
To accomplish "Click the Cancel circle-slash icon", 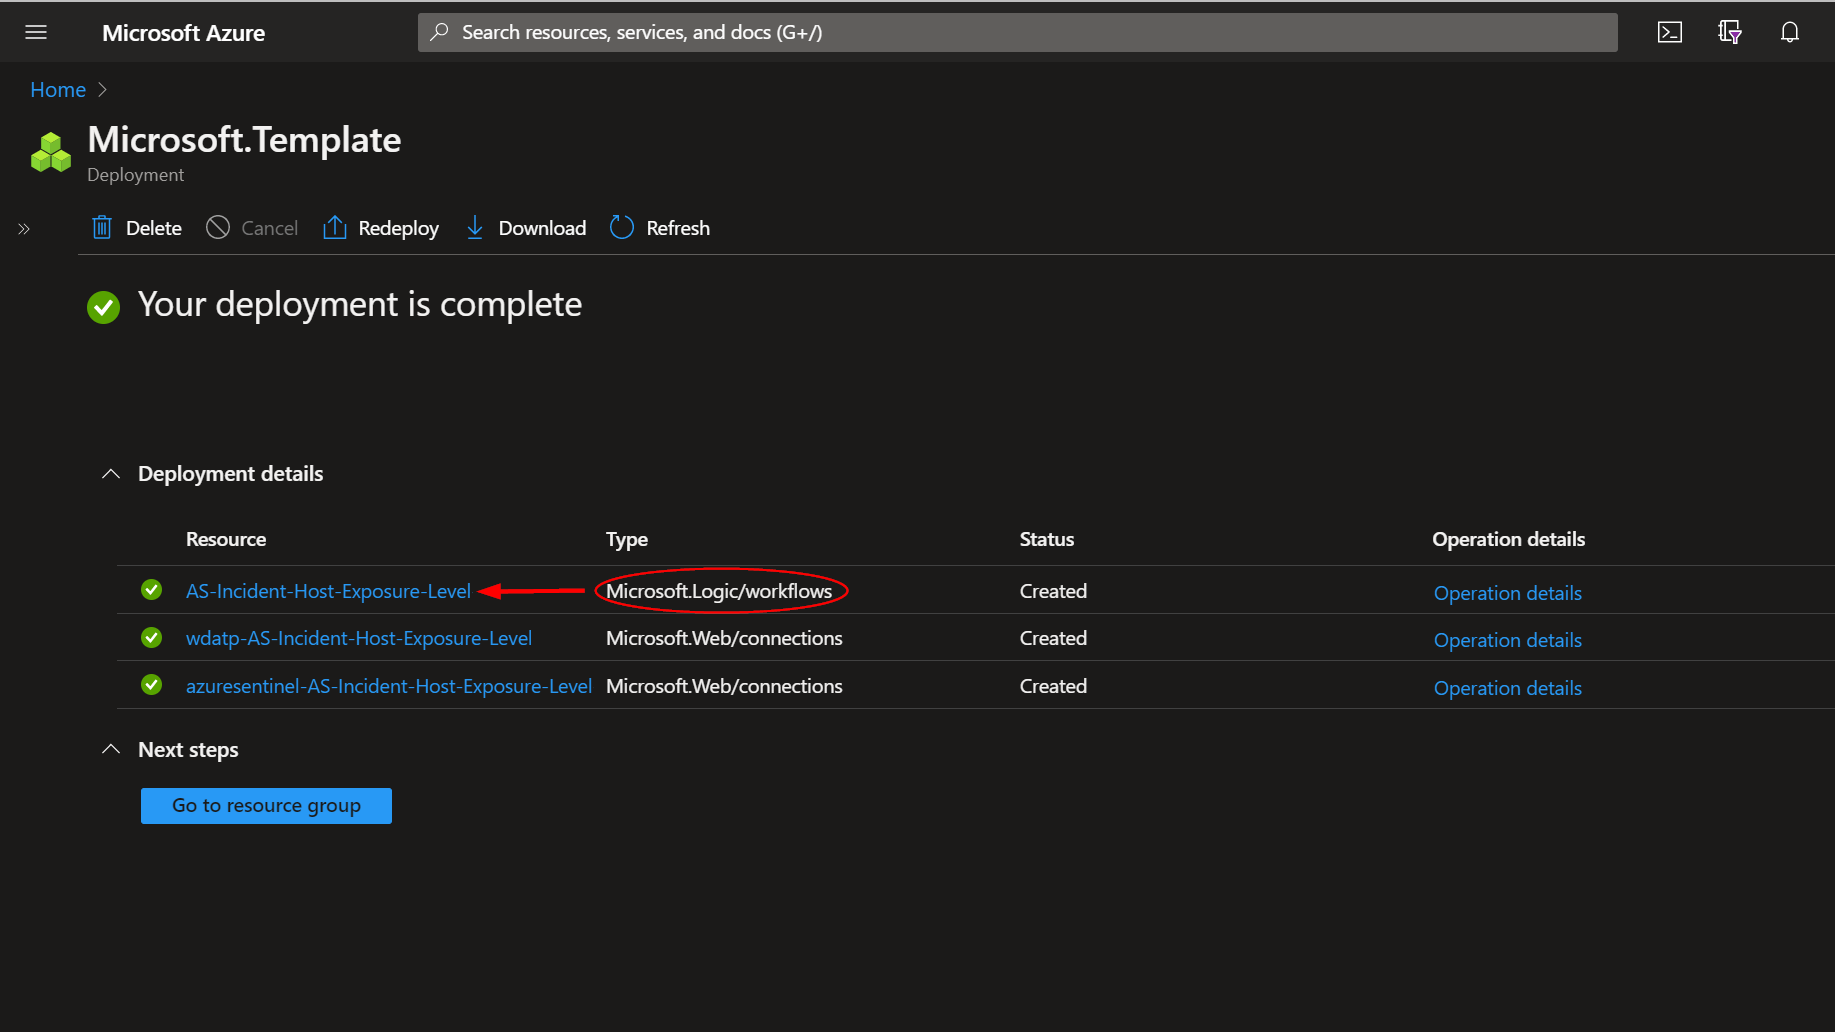I will pos(218,228).
